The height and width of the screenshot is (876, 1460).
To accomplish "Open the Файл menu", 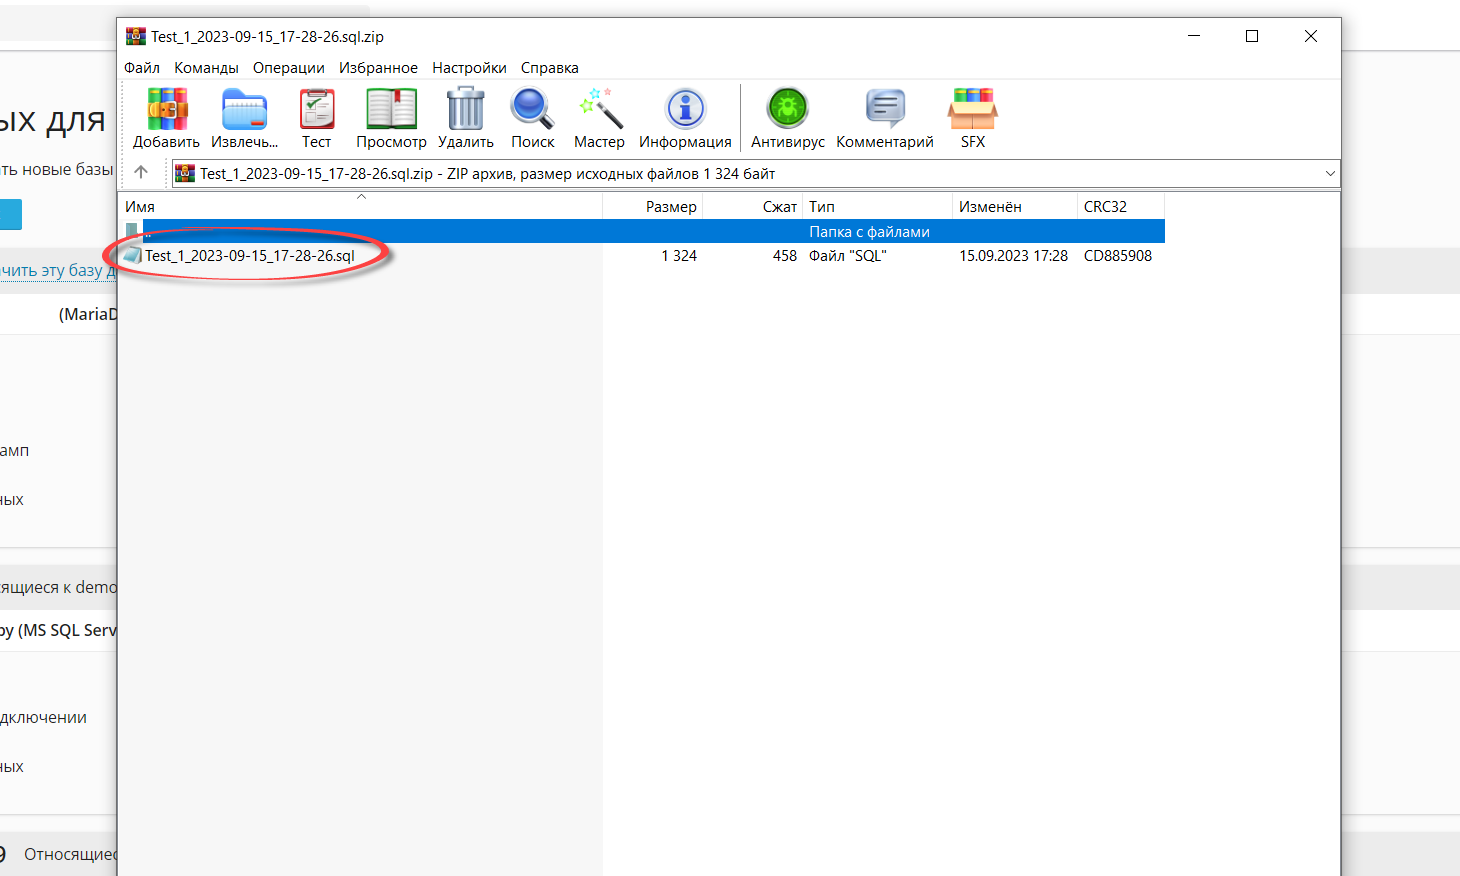I will point(142,68).
